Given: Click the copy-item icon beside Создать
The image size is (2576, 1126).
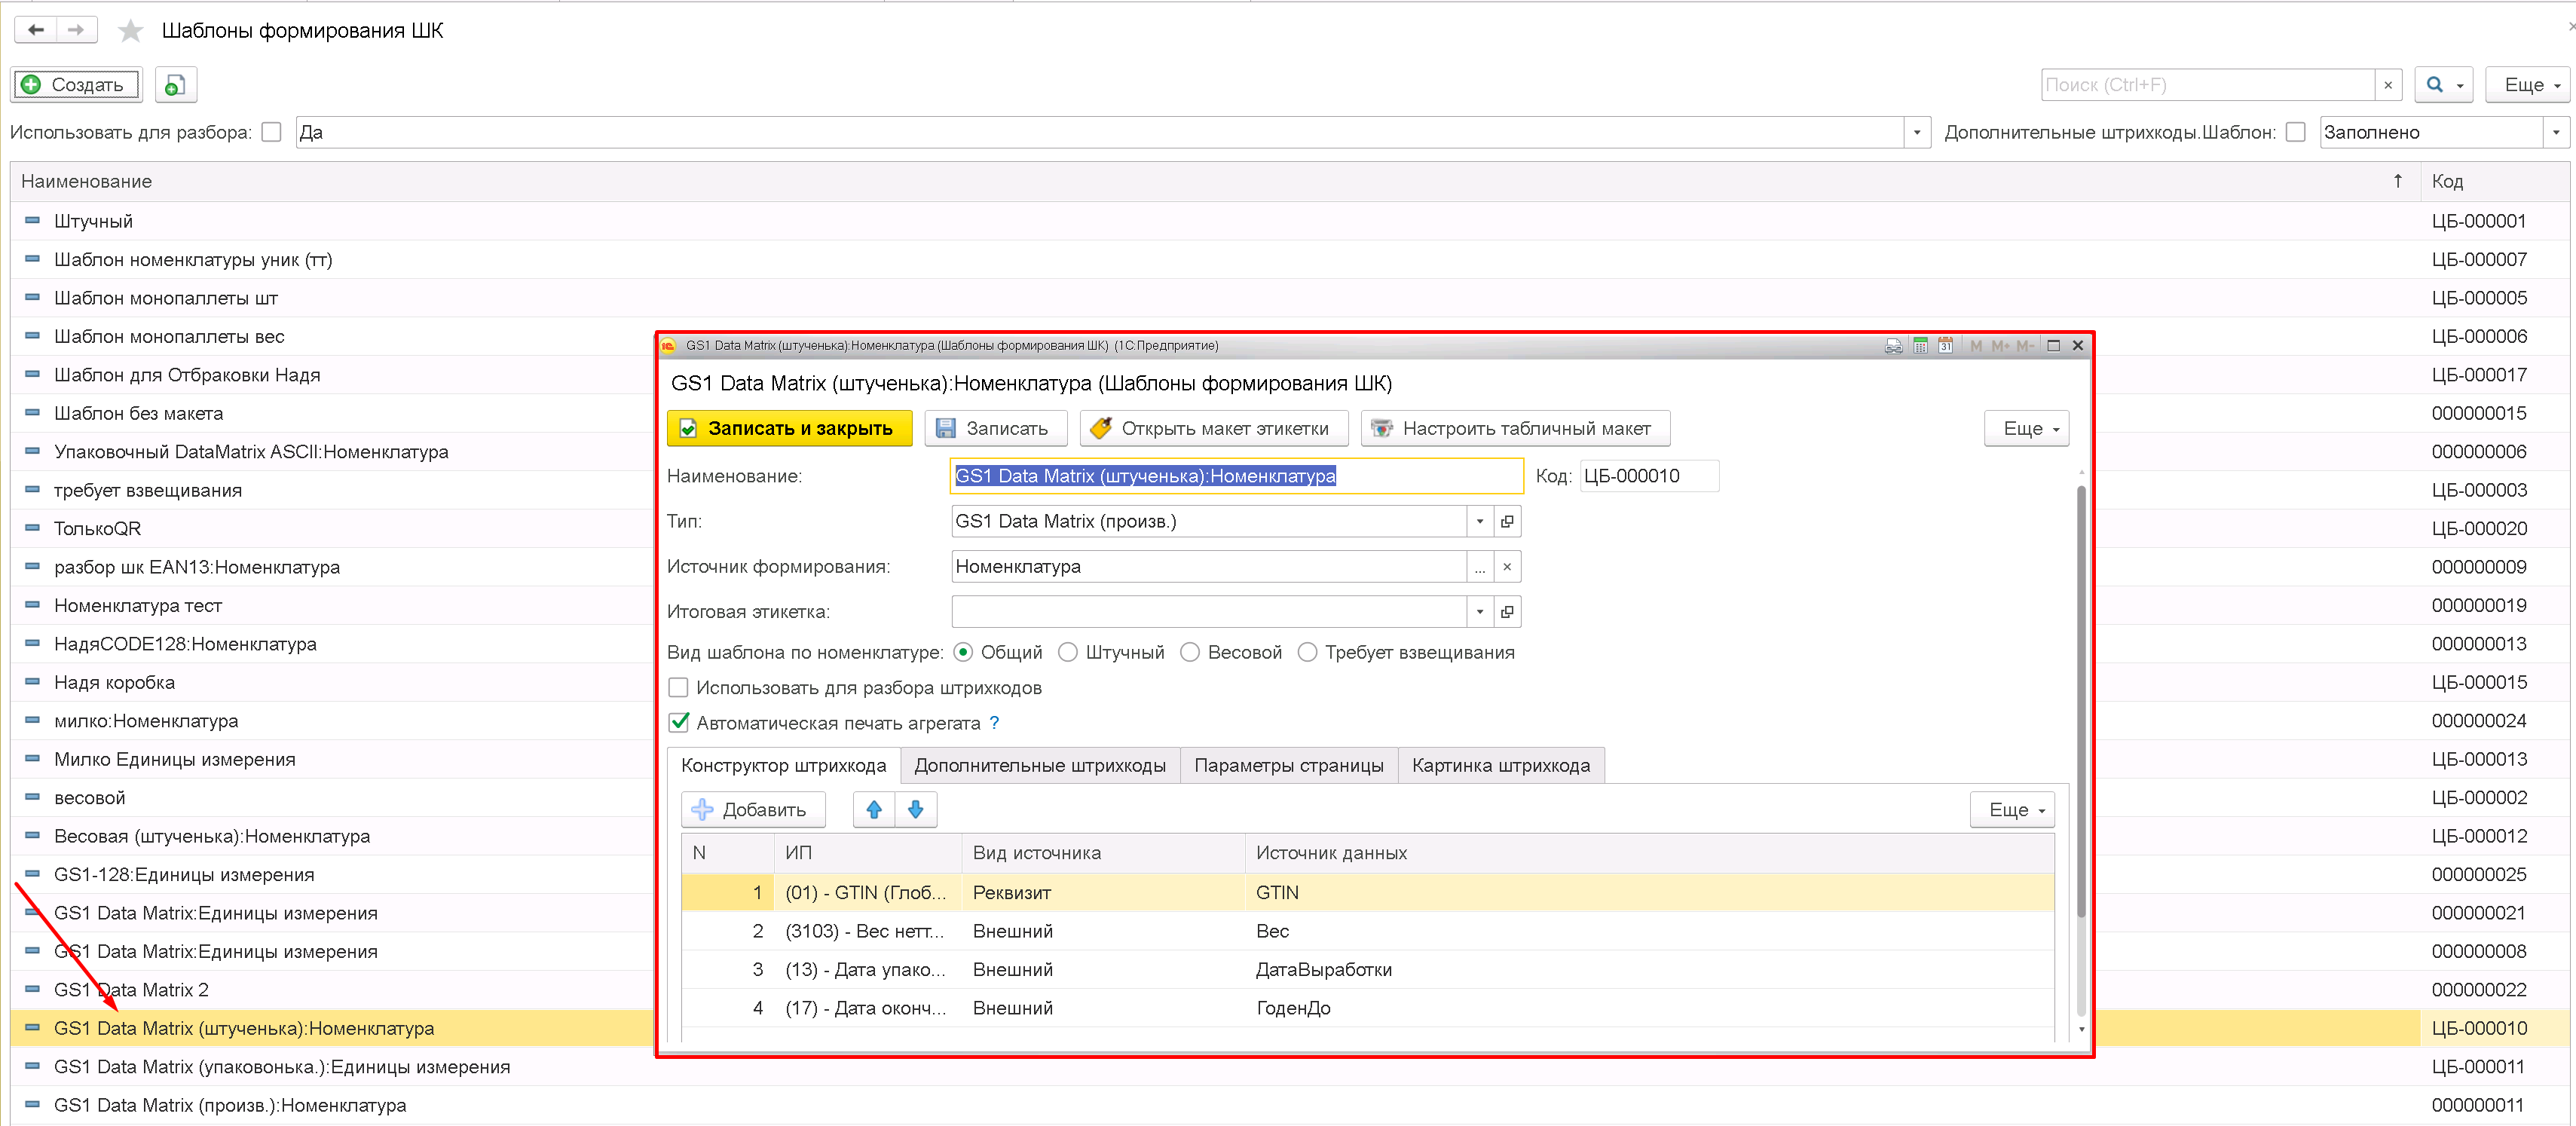Looking at the screenshot, I should (175, 85).
